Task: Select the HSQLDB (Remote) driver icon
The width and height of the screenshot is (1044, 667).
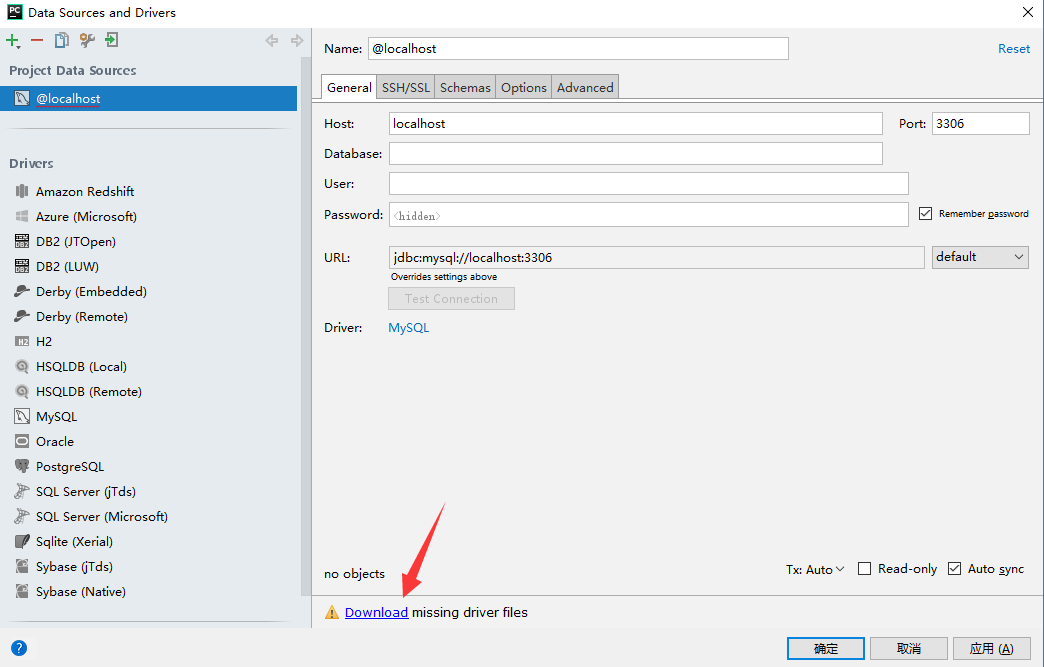Action: pyautogui.click(x=22, y=391)
